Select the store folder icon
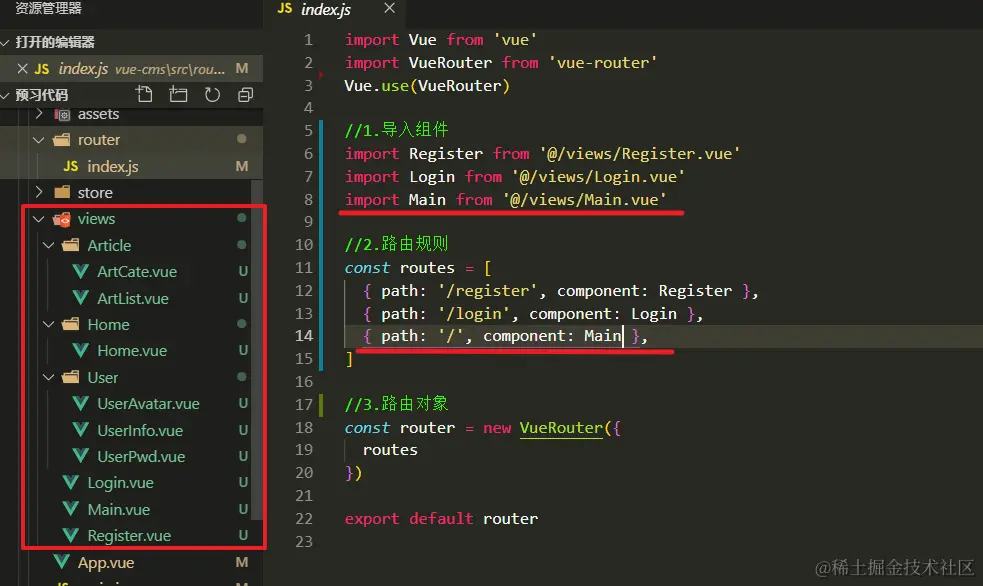 [62, 192]
